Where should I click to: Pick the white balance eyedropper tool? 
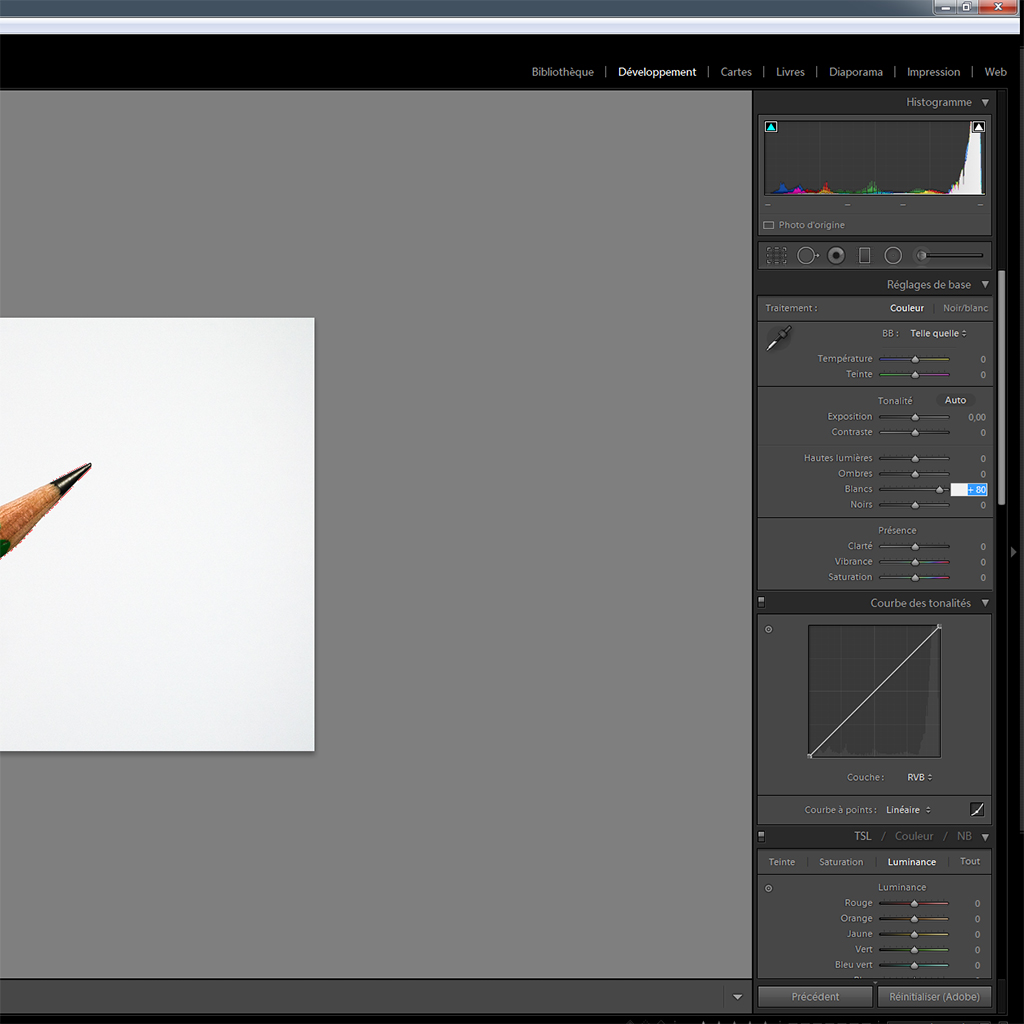click(778, 339)
